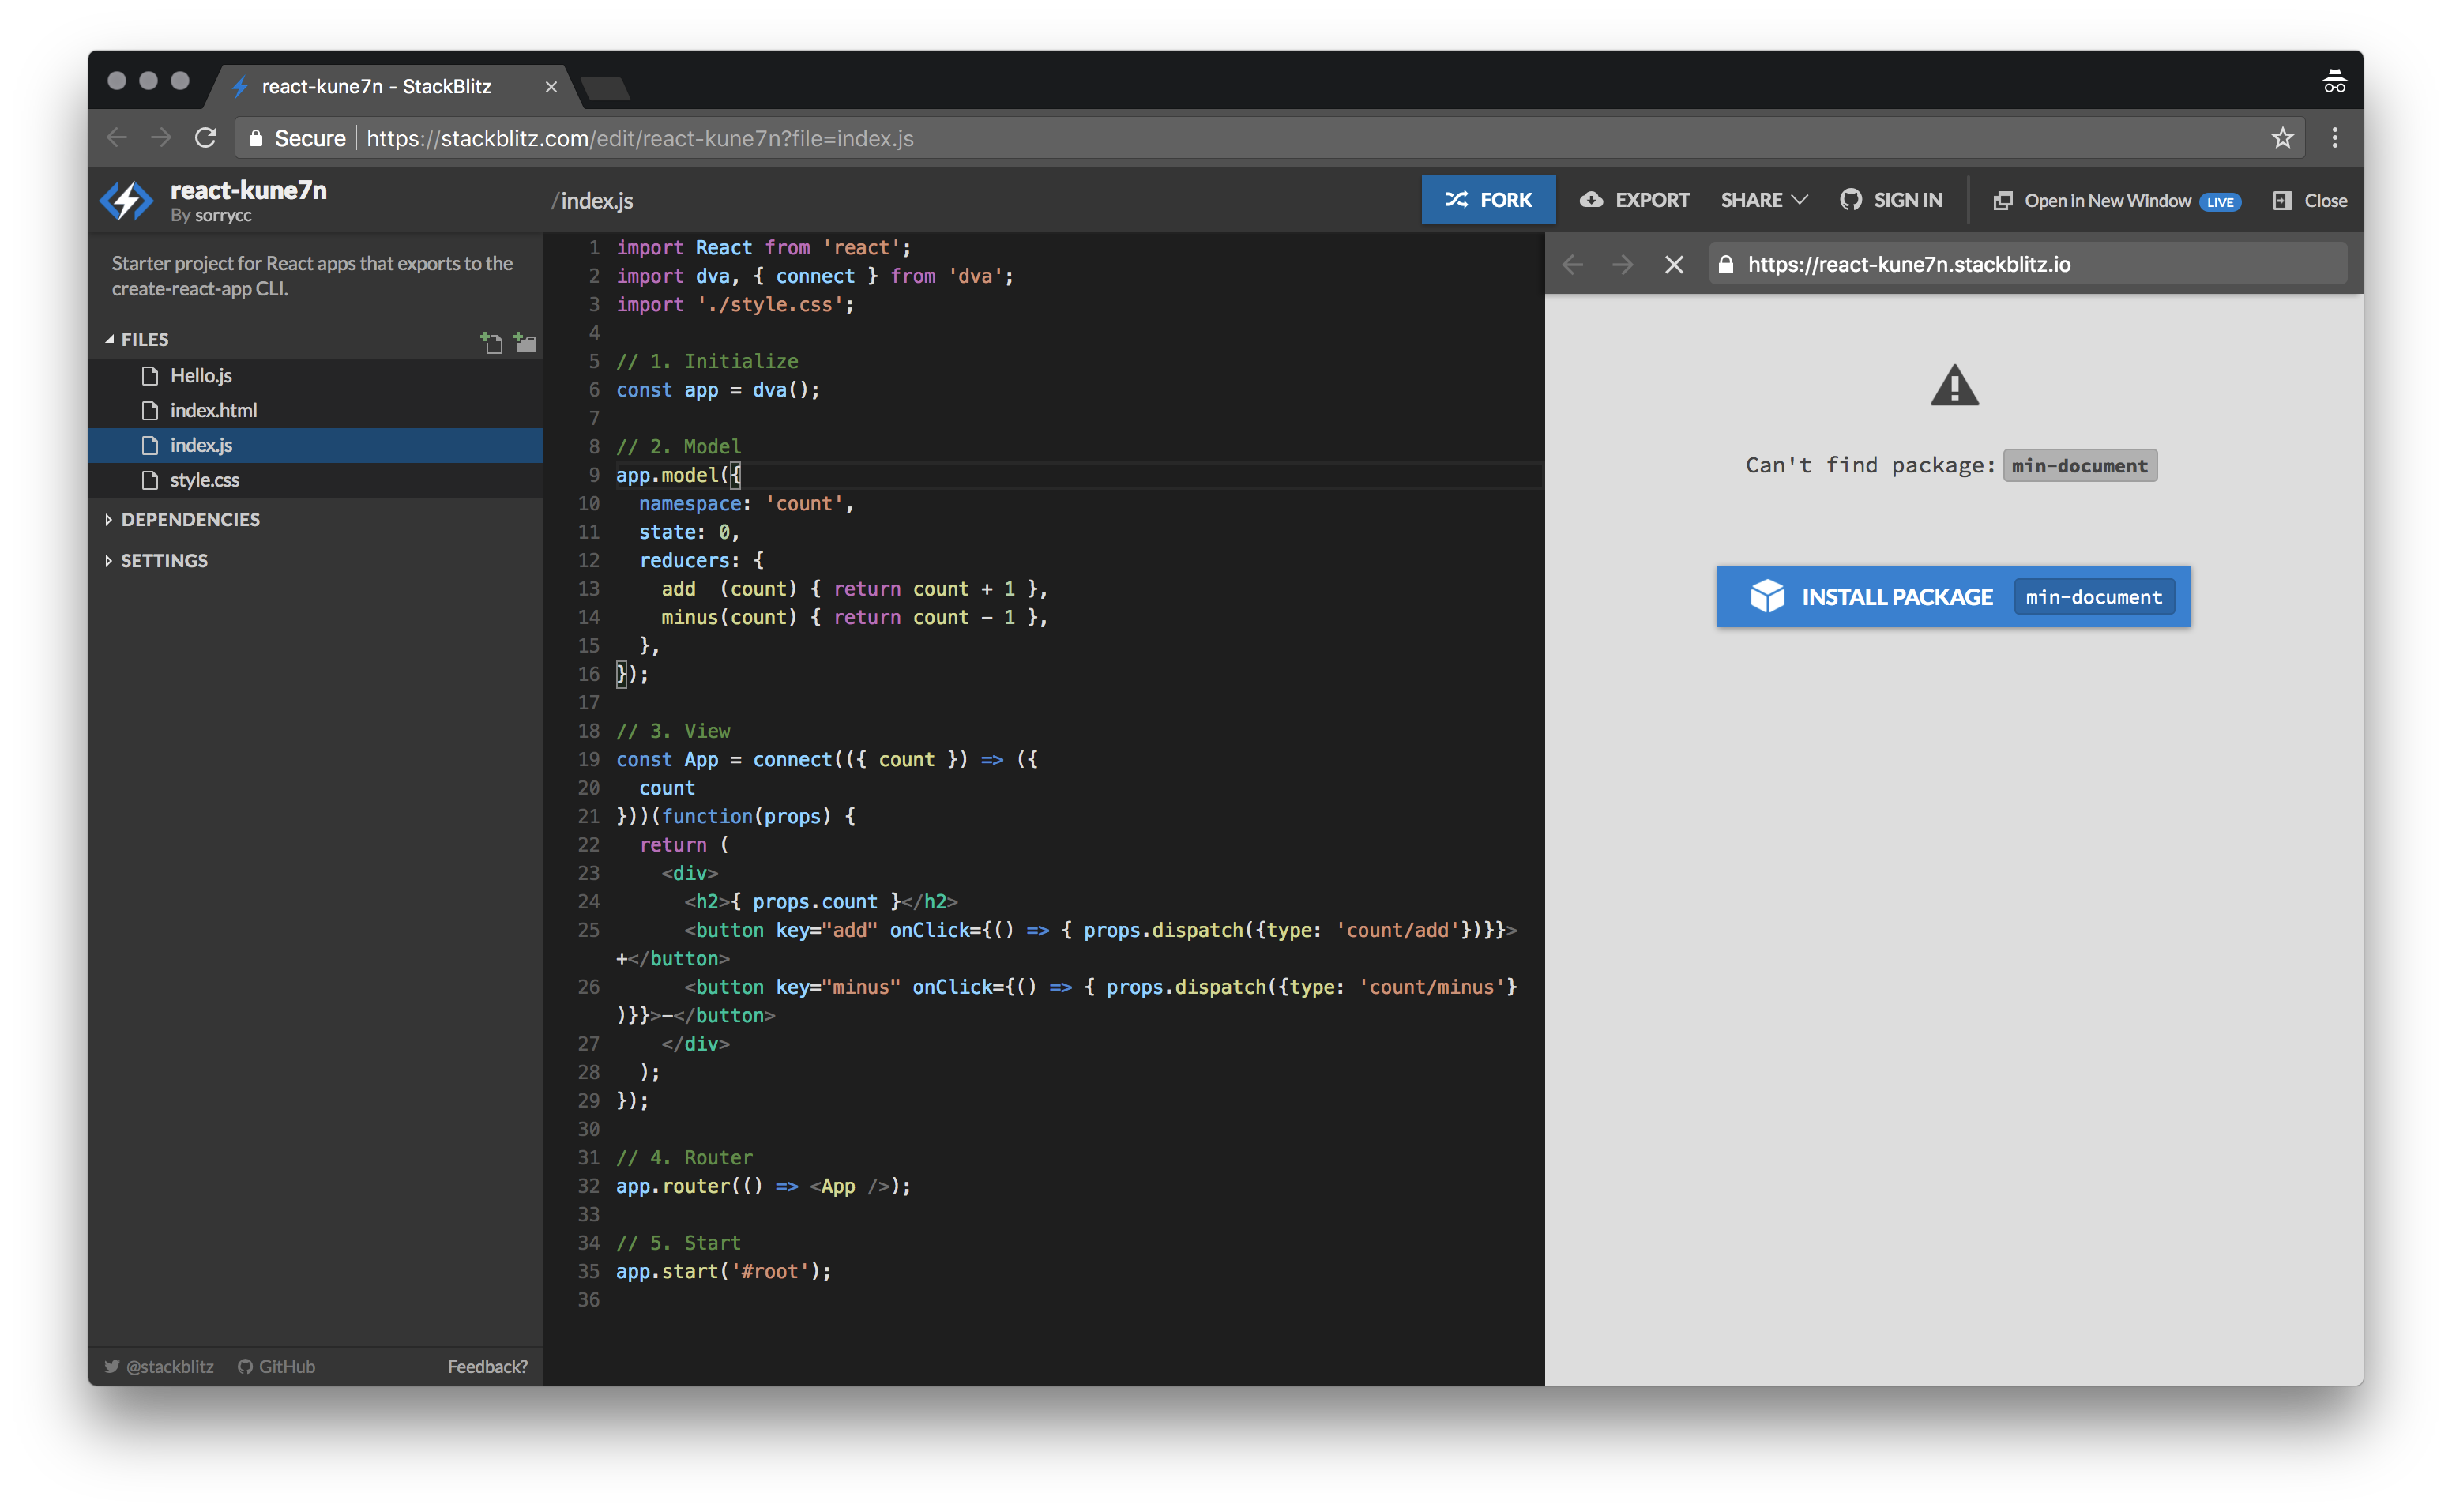Close the react-kune7n browser tab
This screenshot has height=1512, width=2452.
551,87
